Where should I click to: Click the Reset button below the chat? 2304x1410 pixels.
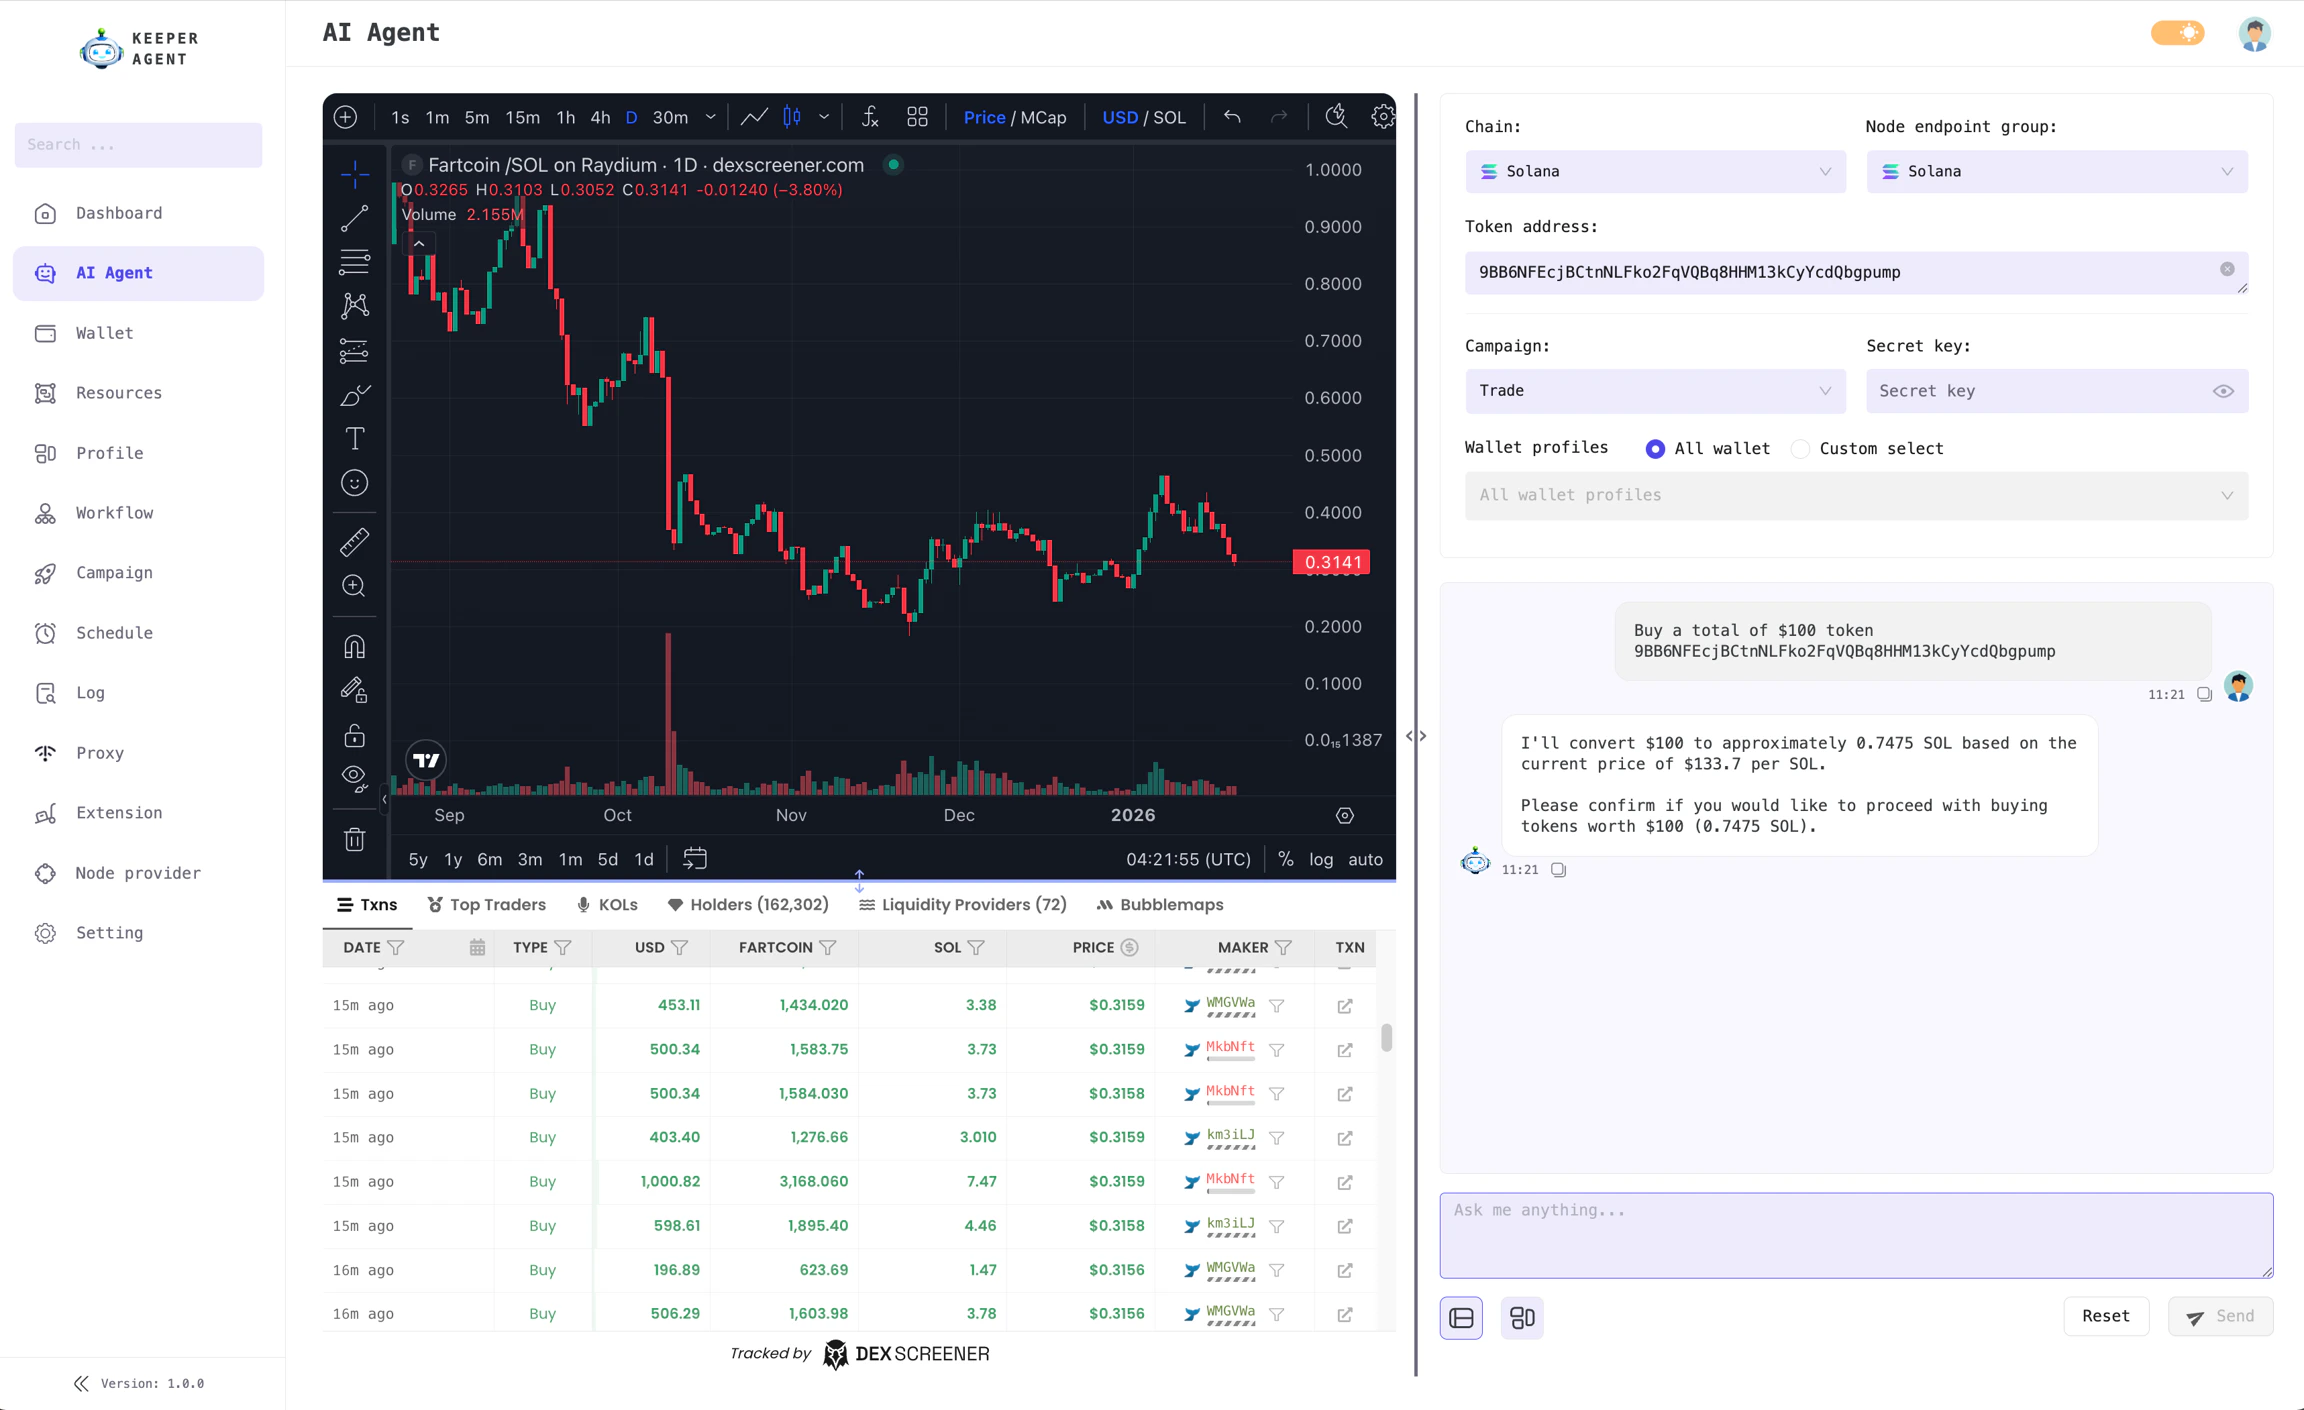(2105, 1316)
